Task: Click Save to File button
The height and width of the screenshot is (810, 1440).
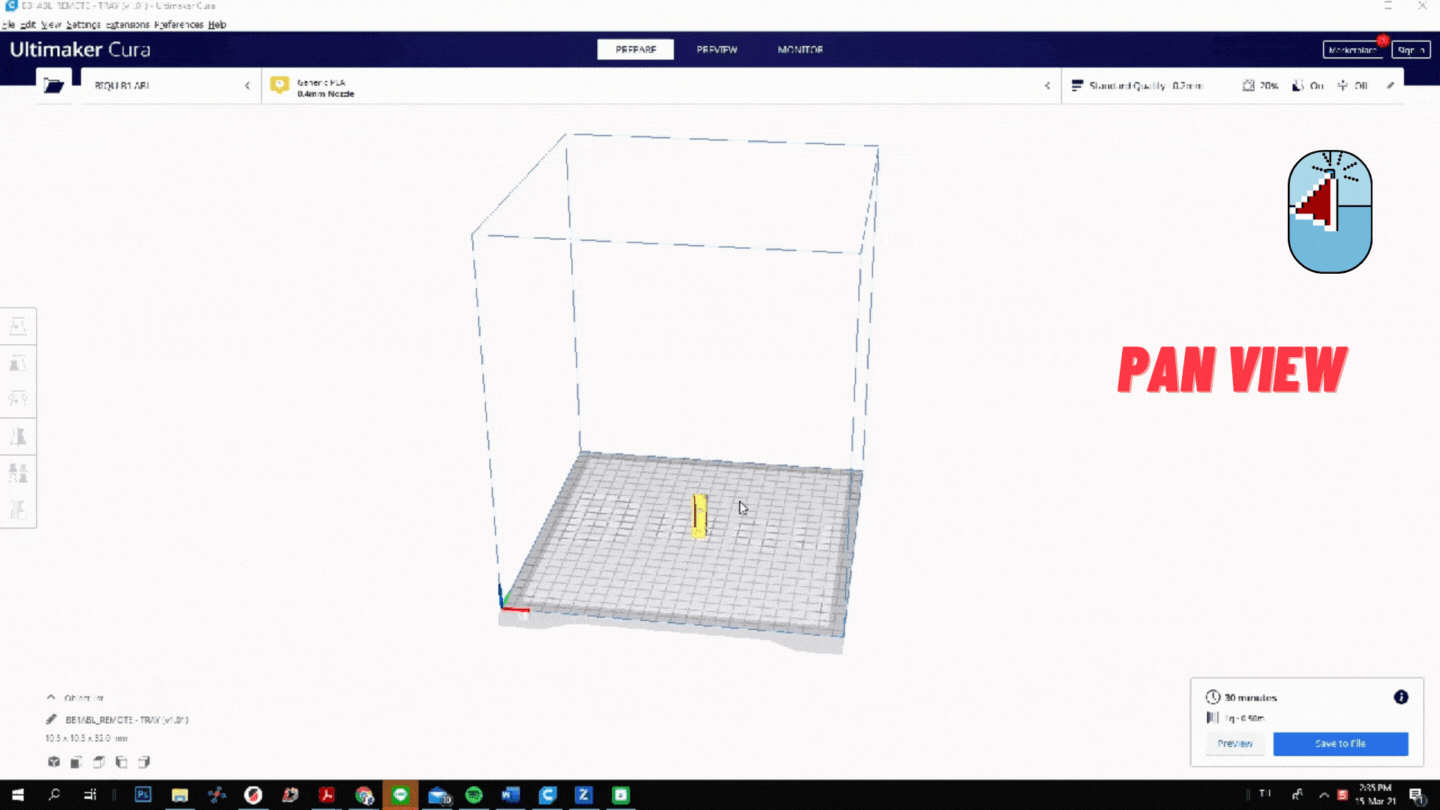Action: tap(1340, 744)
